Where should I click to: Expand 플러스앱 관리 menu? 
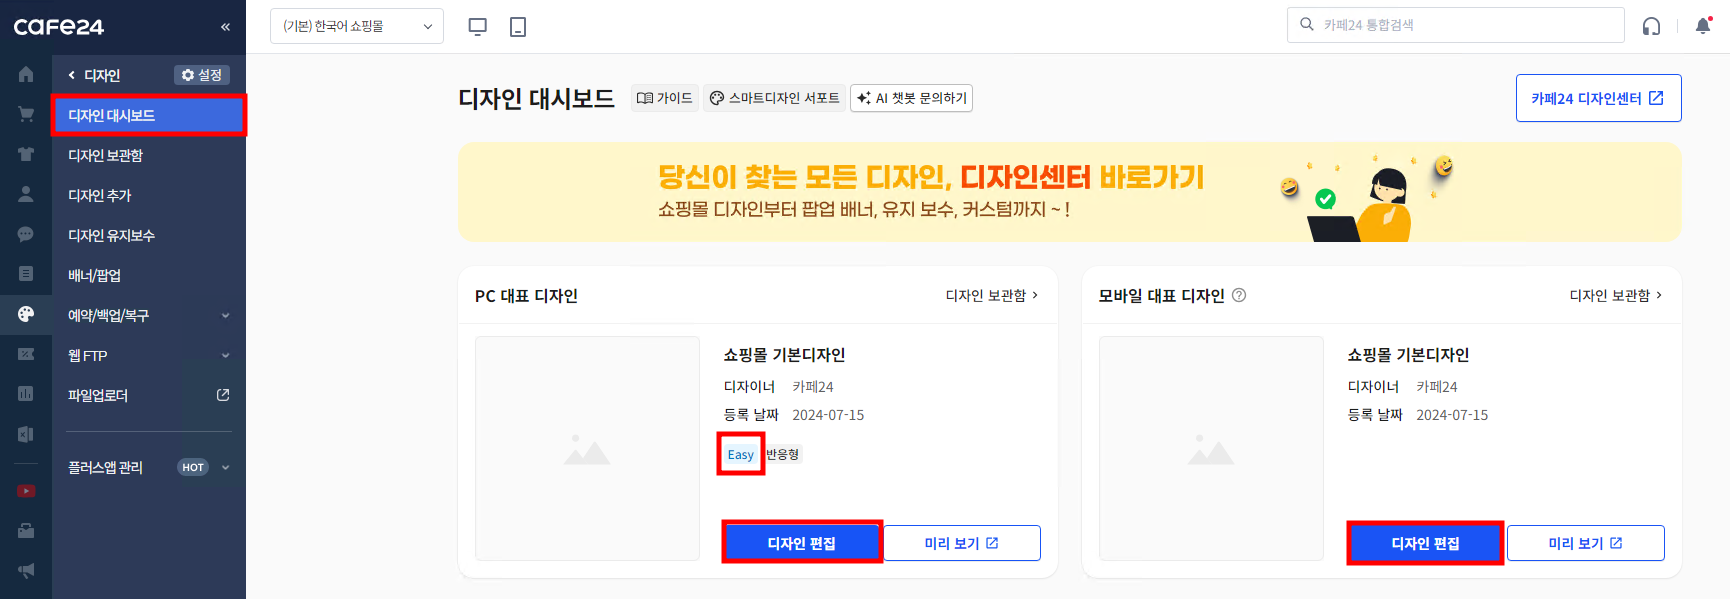pos(149,467)
